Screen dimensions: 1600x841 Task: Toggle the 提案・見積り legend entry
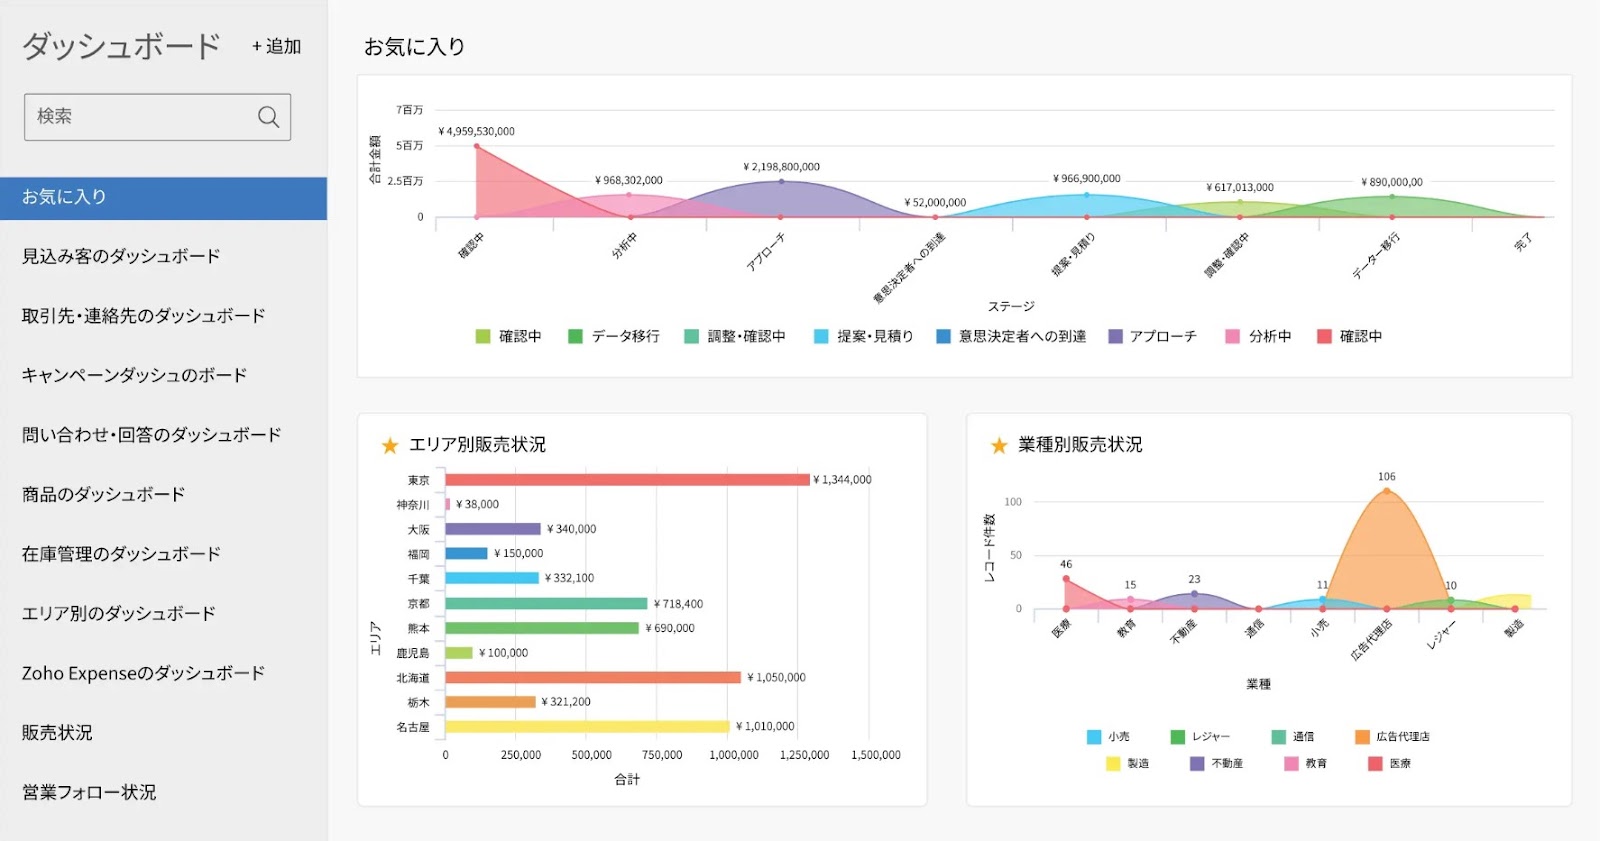tap(864, 337)
